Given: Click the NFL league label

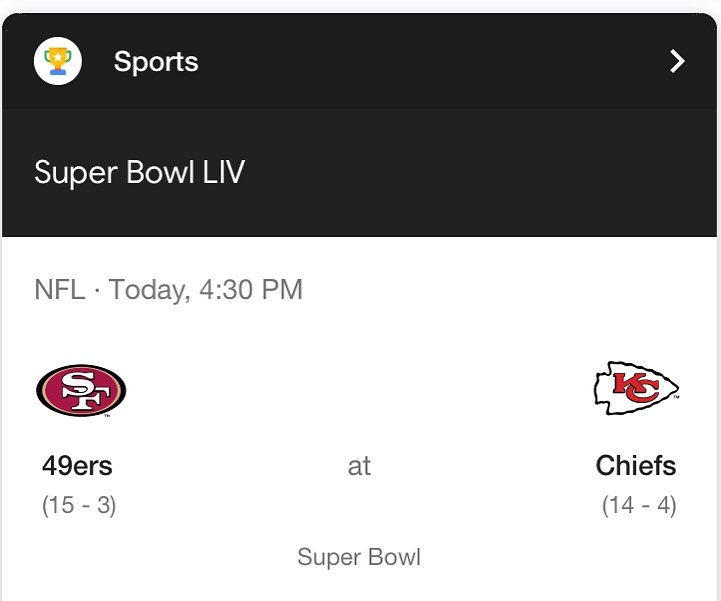Looking at the screenshot, I should point(59,290).
